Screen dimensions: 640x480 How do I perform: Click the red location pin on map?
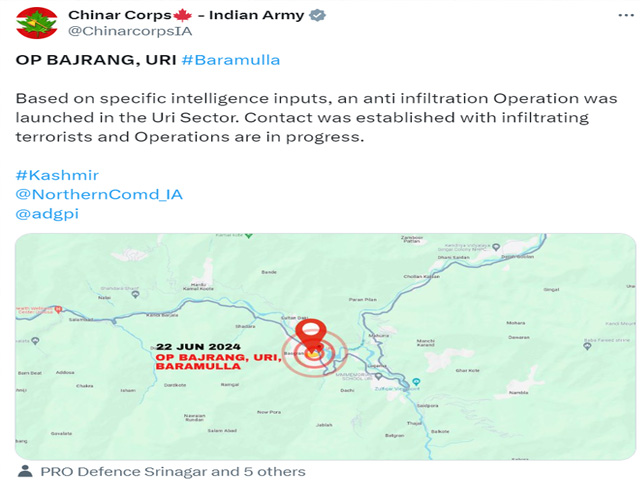click(311, 336)
